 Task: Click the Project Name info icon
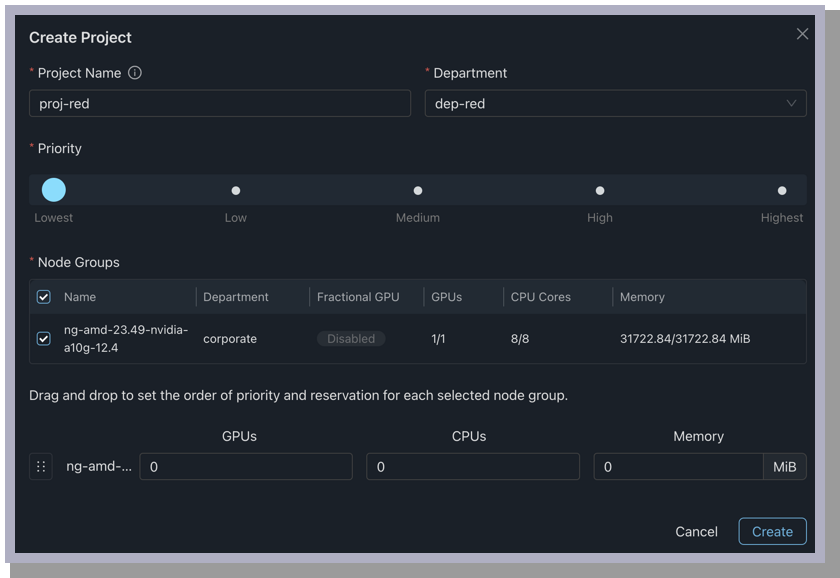[x=135, y=73]
